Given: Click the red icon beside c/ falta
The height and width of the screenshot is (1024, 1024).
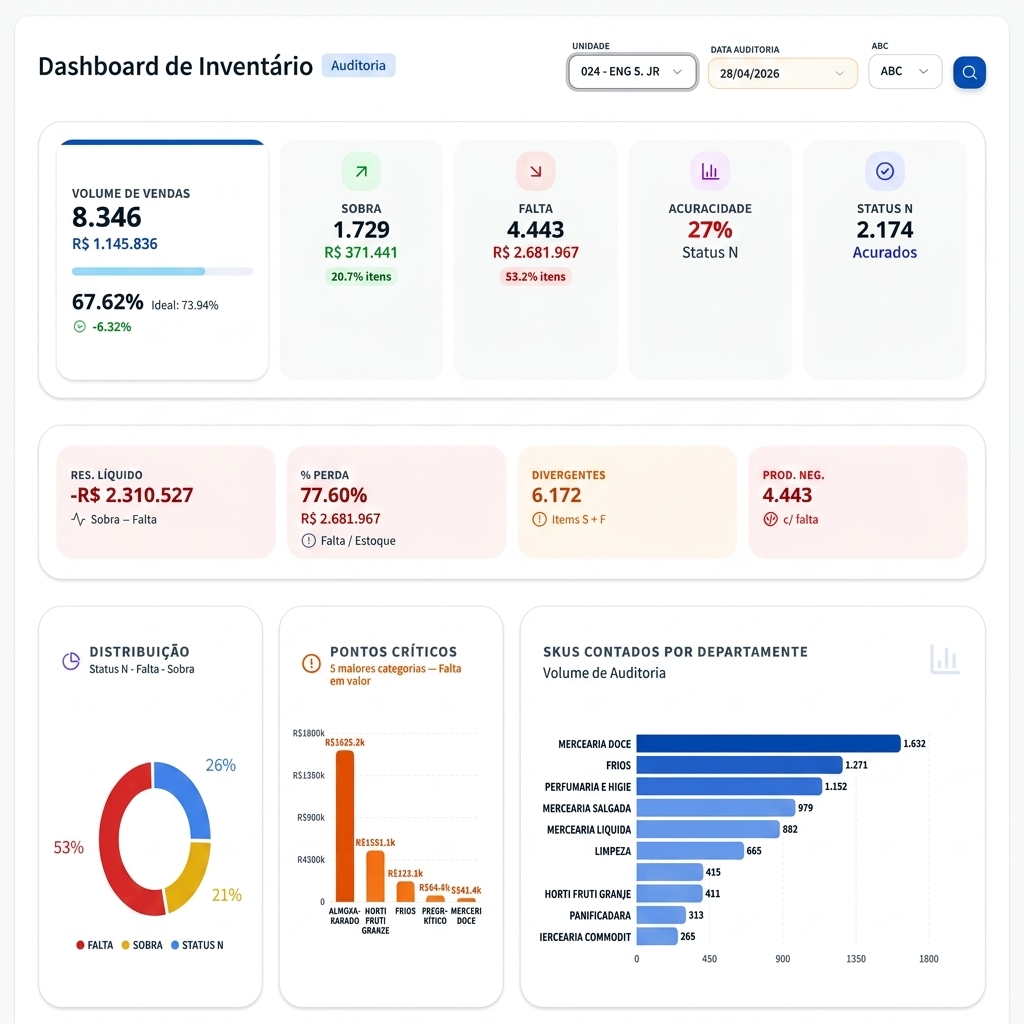Looking at the screenshot, I should 771,520.
